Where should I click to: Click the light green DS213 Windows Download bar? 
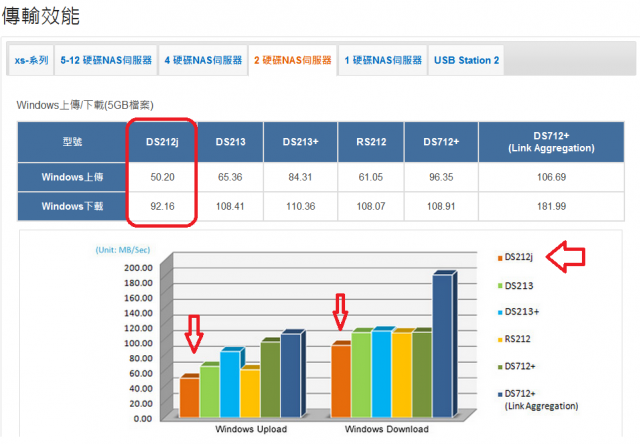(x=361, y=375)
